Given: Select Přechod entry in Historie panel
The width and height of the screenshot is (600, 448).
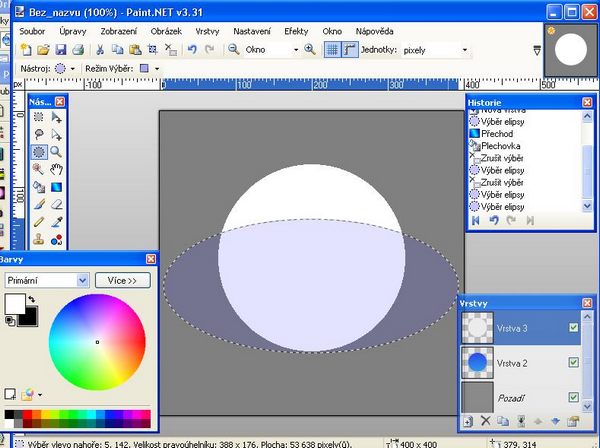Looking at the screenshot, I should pos(497,132).
